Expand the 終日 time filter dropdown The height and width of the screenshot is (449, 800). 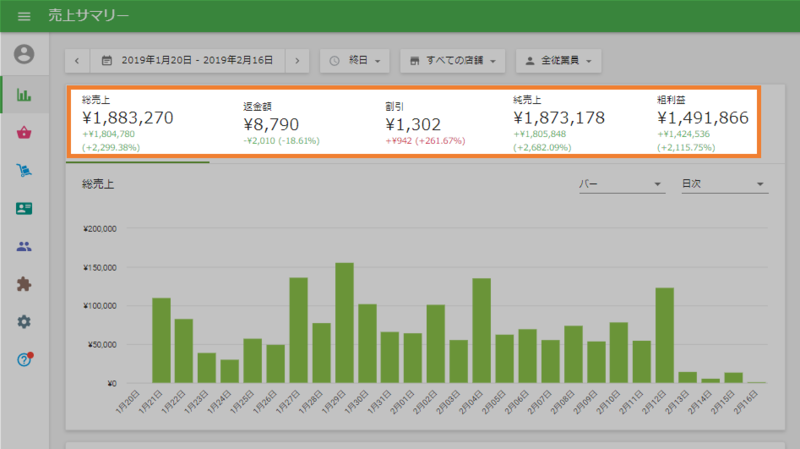coord(355,61)
